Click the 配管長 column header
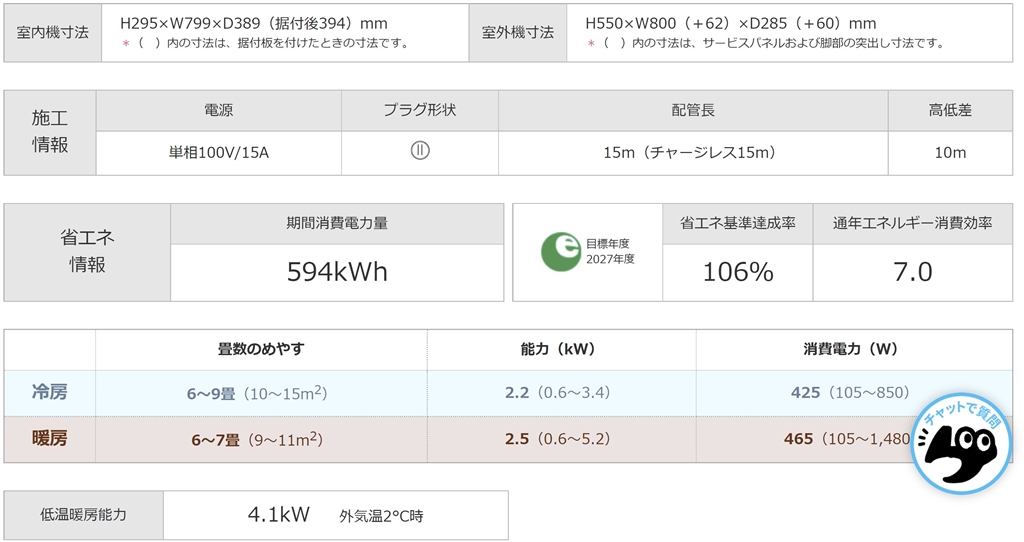1024x542 pixels. [693, 110]
